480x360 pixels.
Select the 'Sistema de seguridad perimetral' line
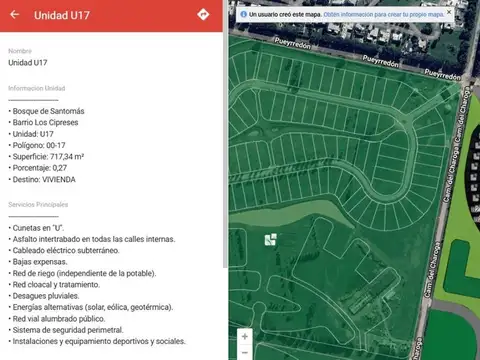click(66, 330)
